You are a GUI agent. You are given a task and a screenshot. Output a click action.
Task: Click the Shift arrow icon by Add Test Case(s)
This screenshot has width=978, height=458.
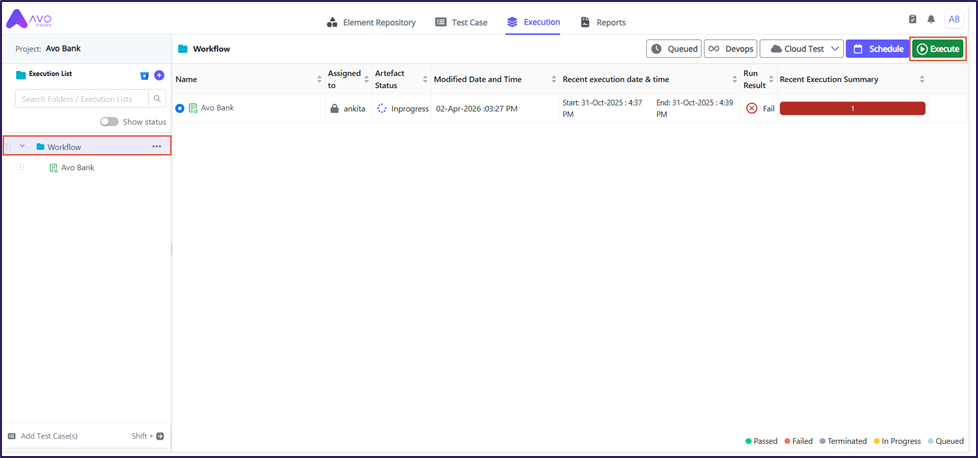tap(159, 436)
